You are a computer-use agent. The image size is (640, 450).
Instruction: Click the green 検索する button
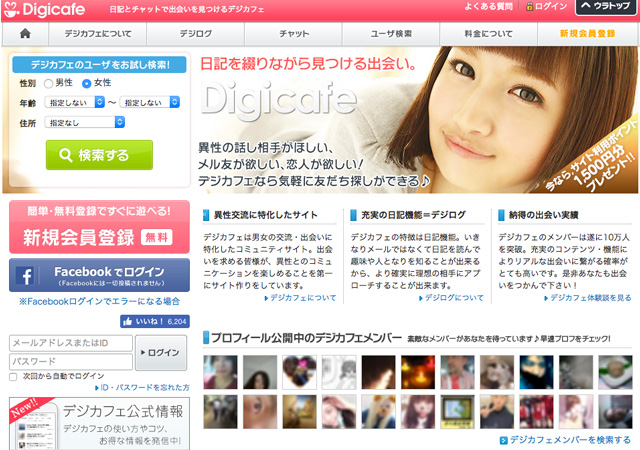(x=99, y=155)
